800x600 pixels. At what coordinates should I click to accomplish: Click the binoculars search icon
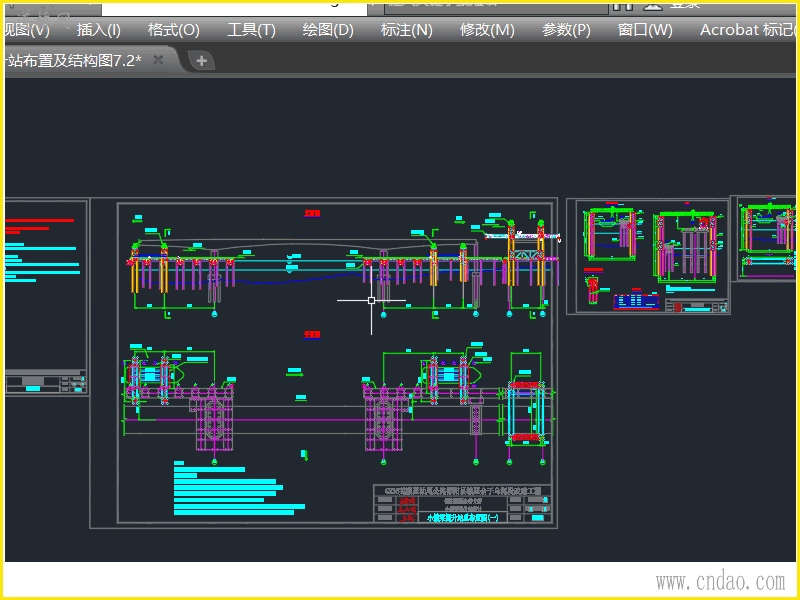(621, 5)
